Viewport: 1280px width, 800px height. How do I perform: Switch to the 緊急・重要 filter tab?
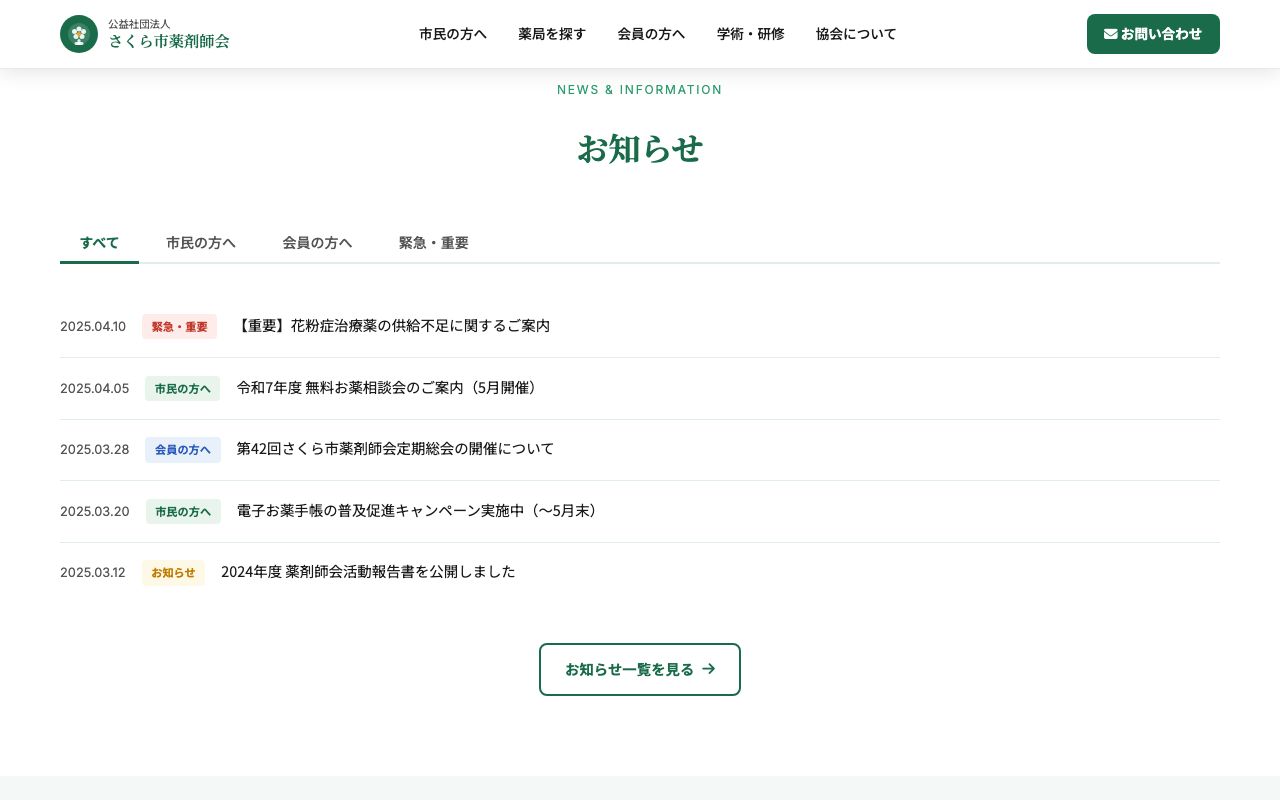pyautogui.click(x=433, y=242)
